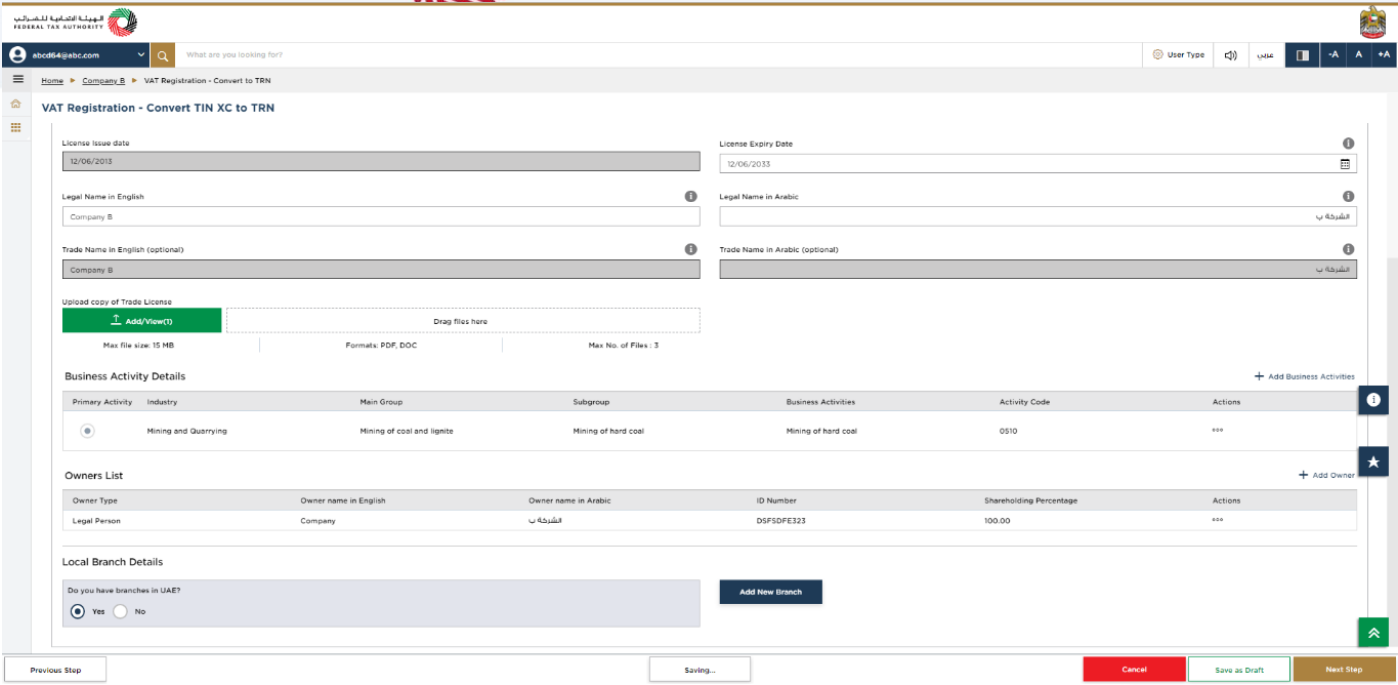This screenshot has width=1398, height=685.
Task: Click Previous Step
Action: click(56, 670)
